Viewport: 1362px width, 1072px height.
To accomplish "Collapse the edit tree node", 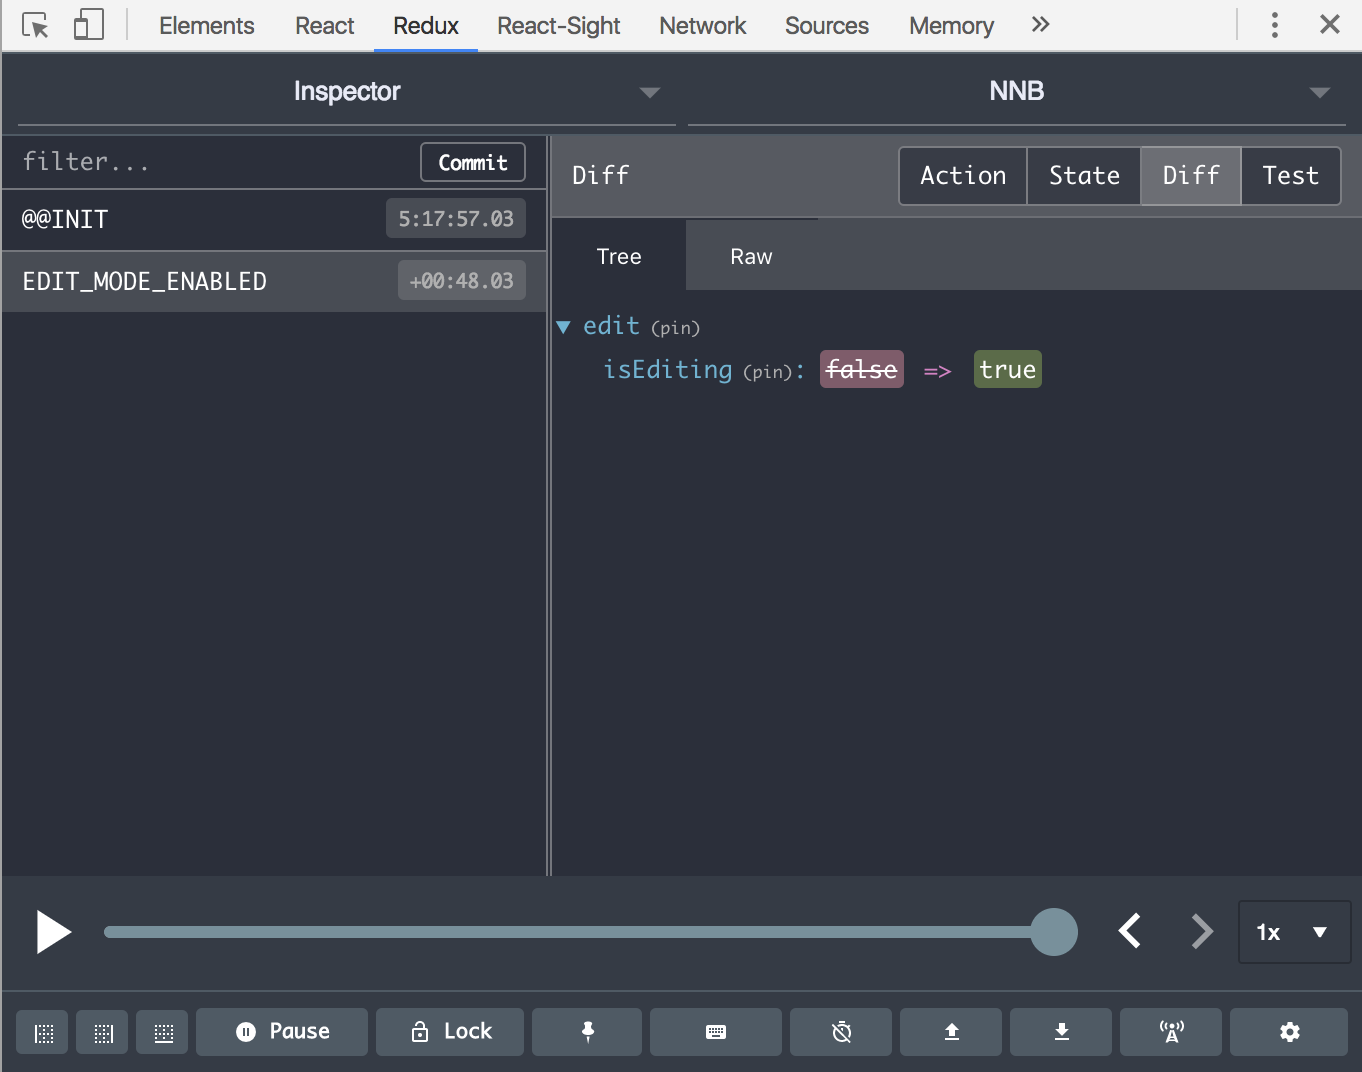I will pyautogui.click(x=563, y=327).
